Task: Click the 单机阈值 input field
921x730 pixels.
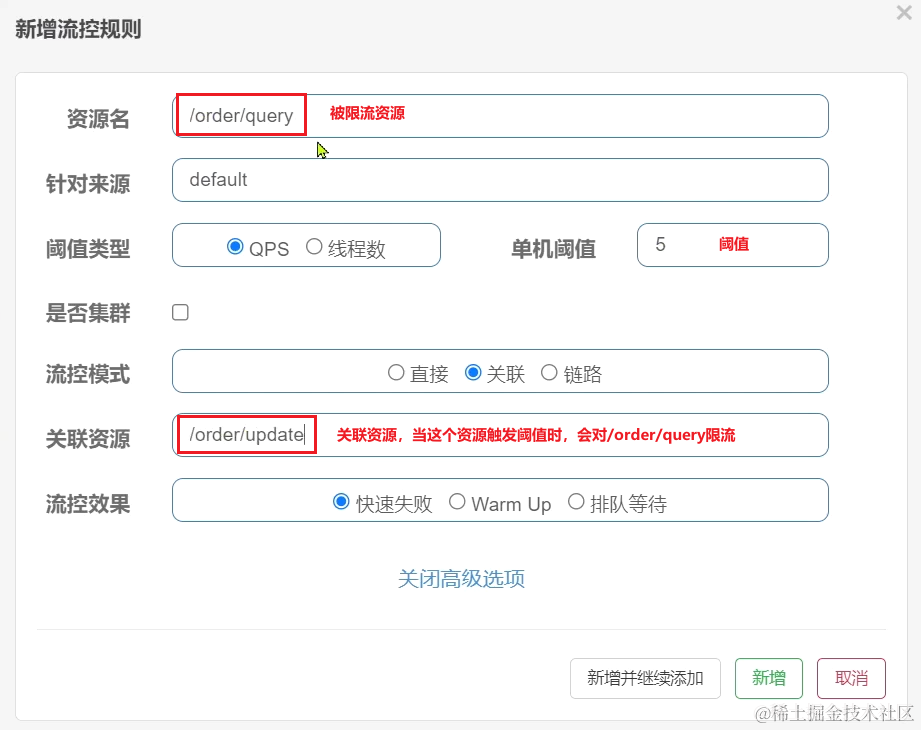Action: pos(732,245)
